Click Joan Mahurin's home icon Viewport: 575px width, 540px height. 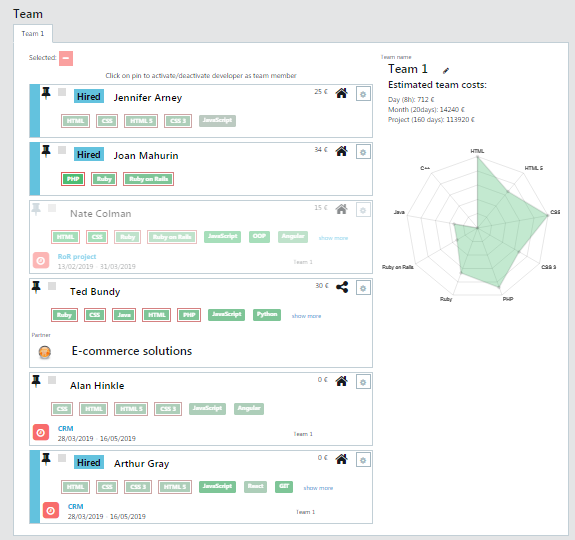[x=341, y=151]
